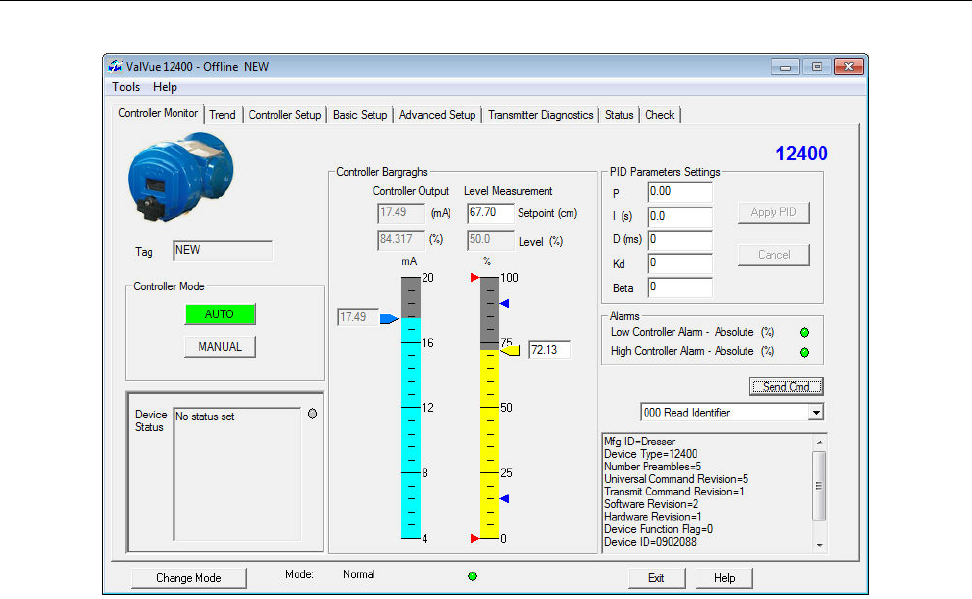Click the 'Device ID=0902088' line
This screenshot has width=972, height=599.
coord(650,542)
